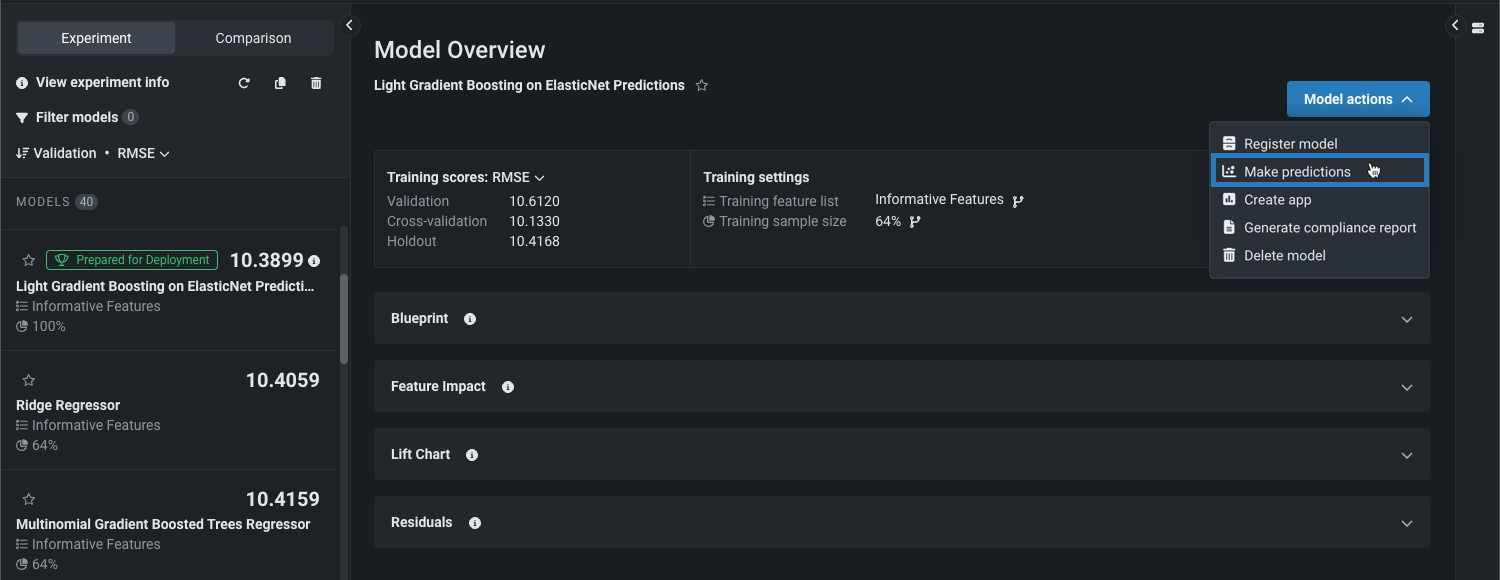Toggle favorite star beside Model Overview title

click(702, 86)
